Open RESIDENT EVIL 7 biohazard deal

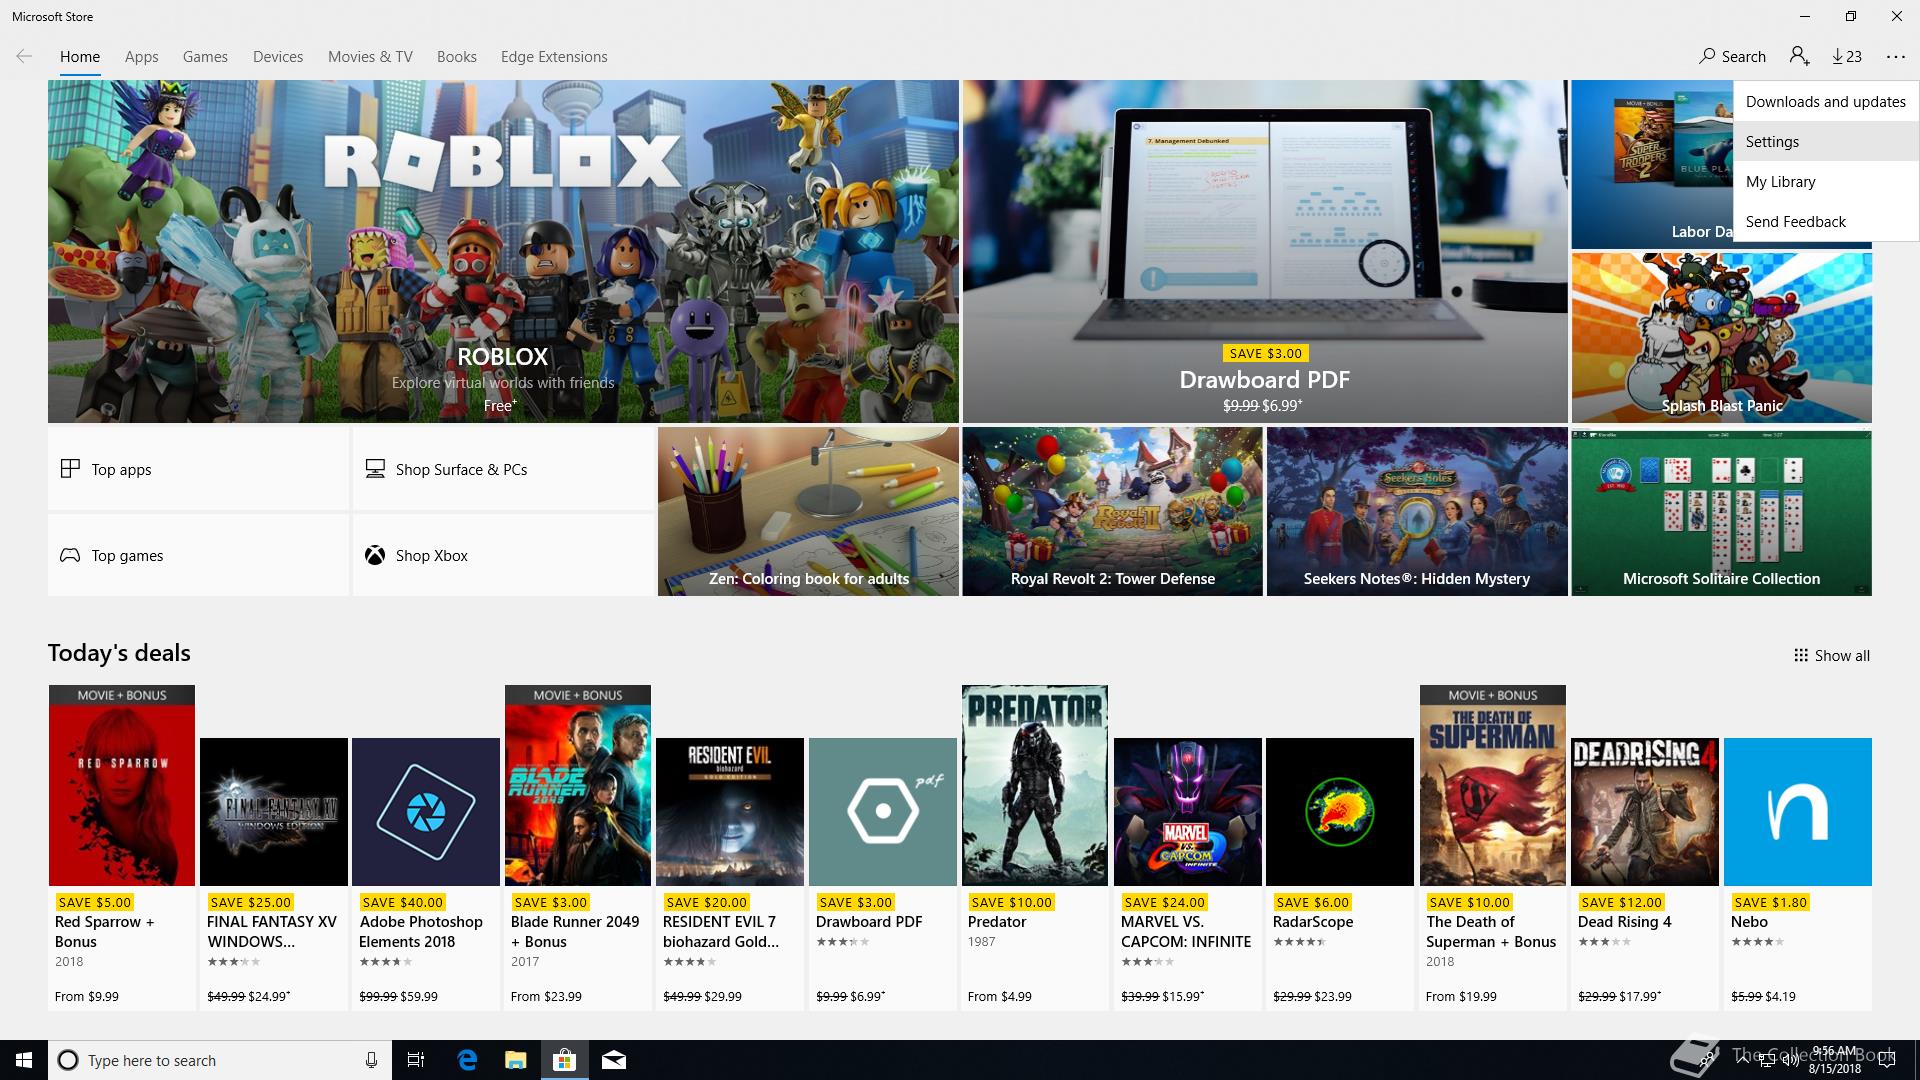730,874
